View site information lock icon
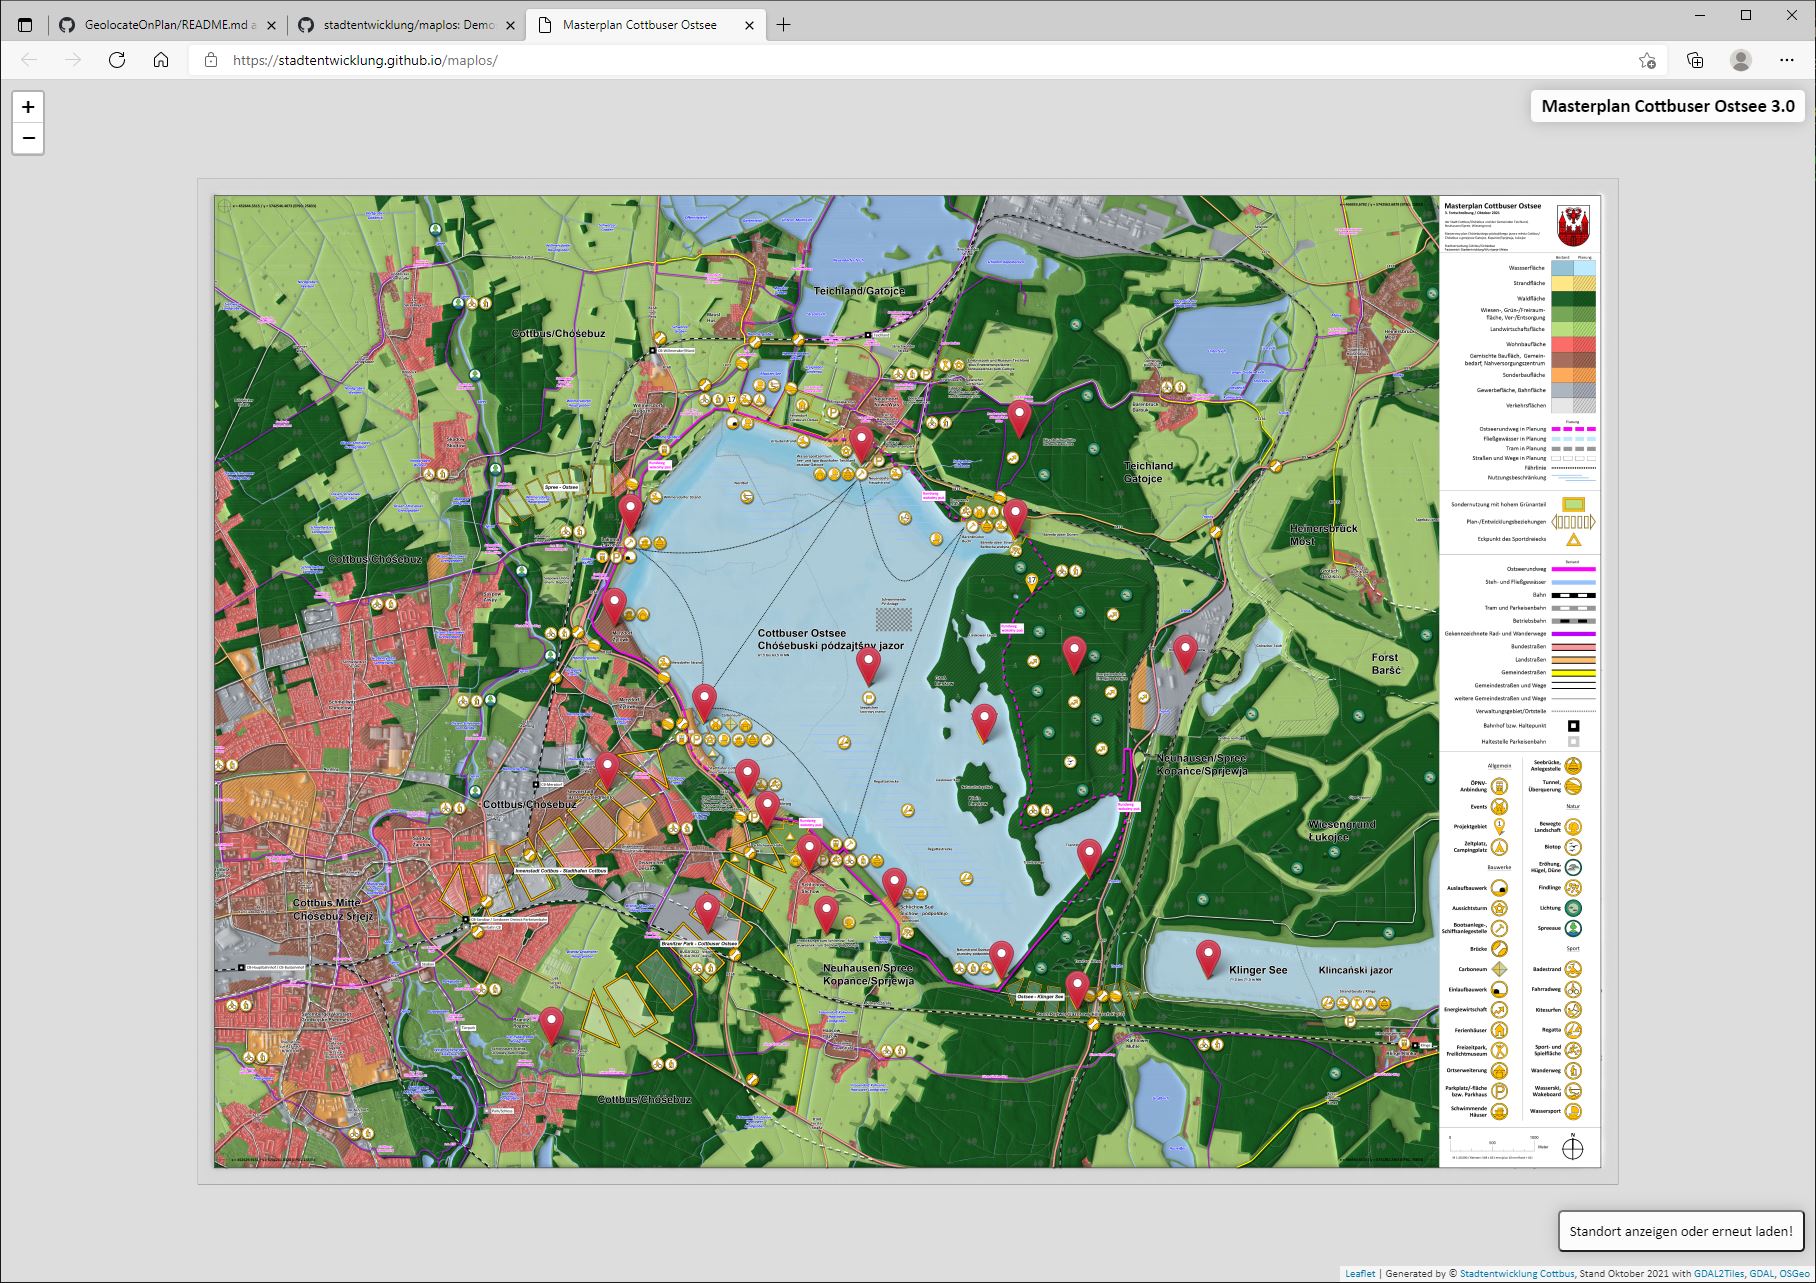The height and width of the screenshot is (1283, 1816). coord(210,60)
